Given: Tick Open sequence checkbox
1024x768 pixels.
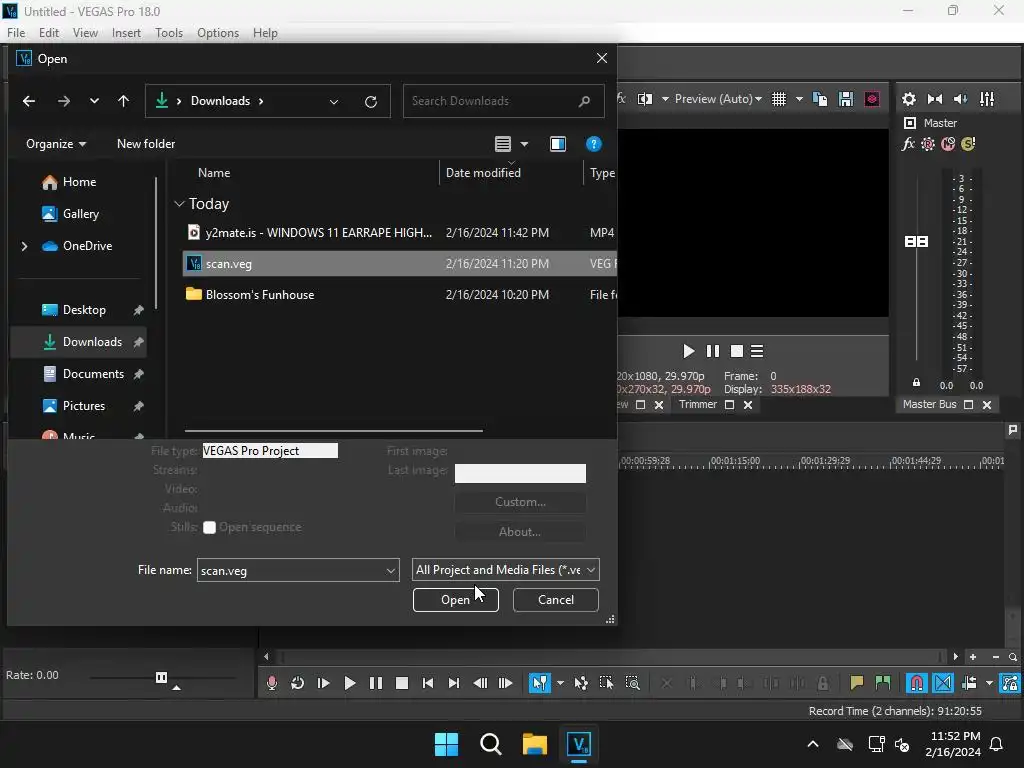Looking at the screenshot, I should click(x=209, y=528).
